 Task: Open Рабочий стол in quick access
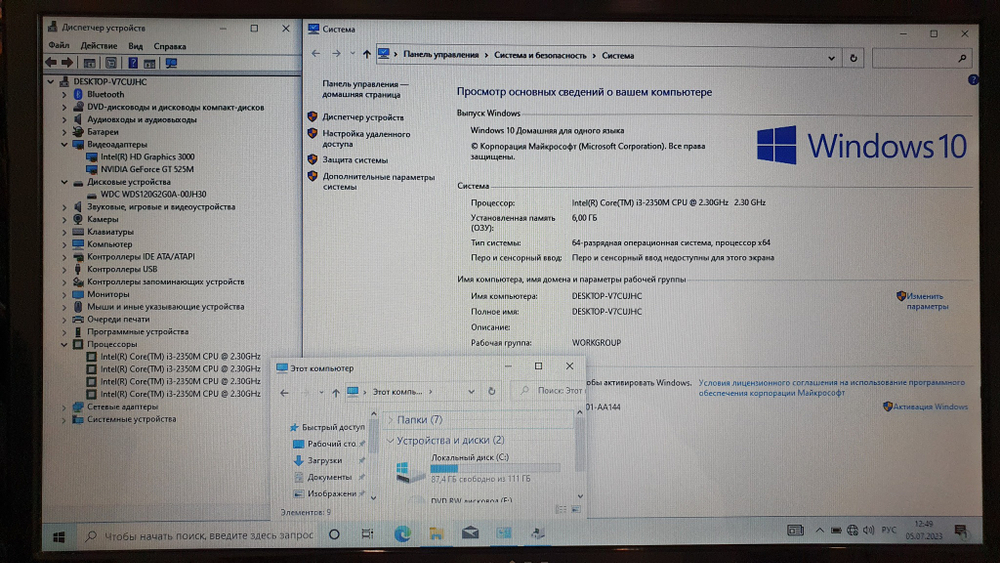tap(331, 444)
